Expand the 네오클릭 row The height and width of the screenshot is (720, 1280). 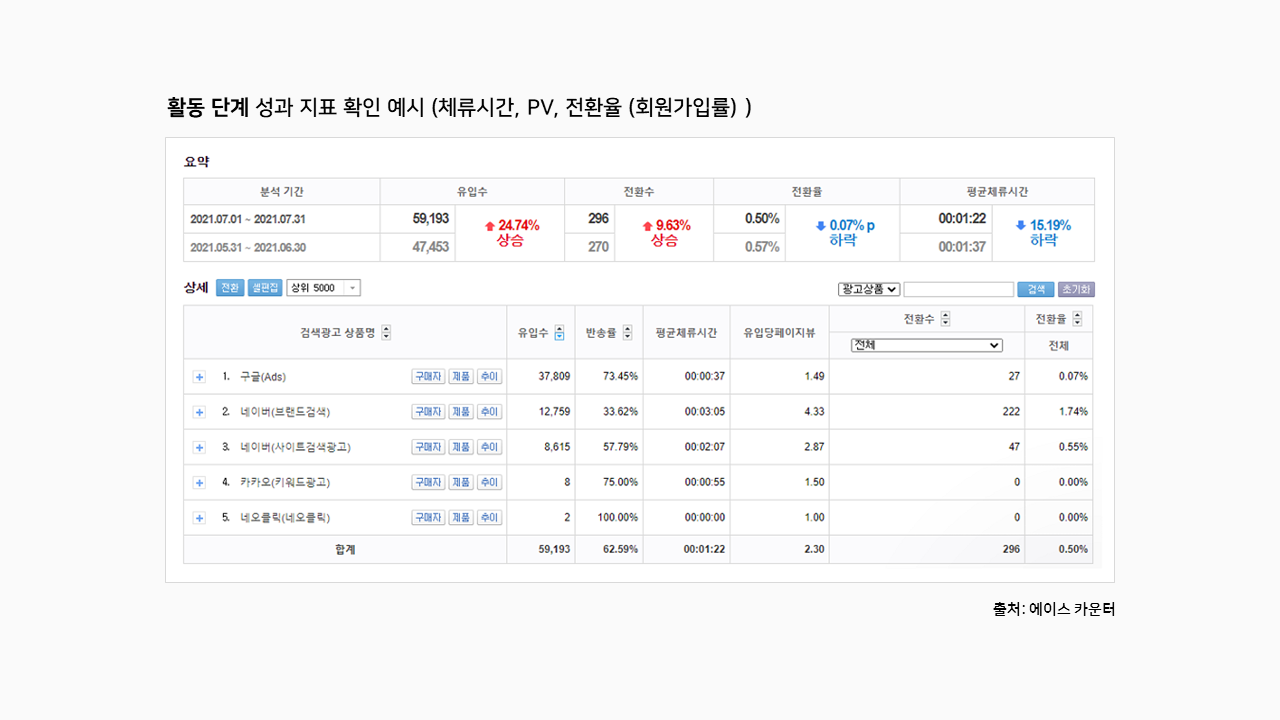point(199,518)
